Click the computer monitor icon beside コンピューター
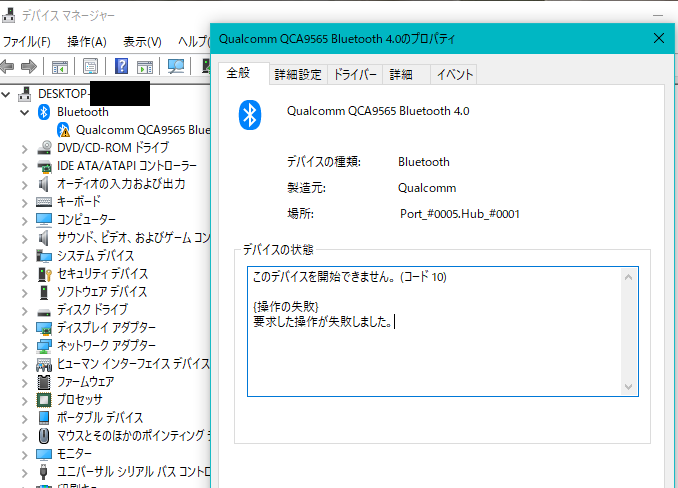The height and width of the screenshot is (488, 678). tap(44, 220)
